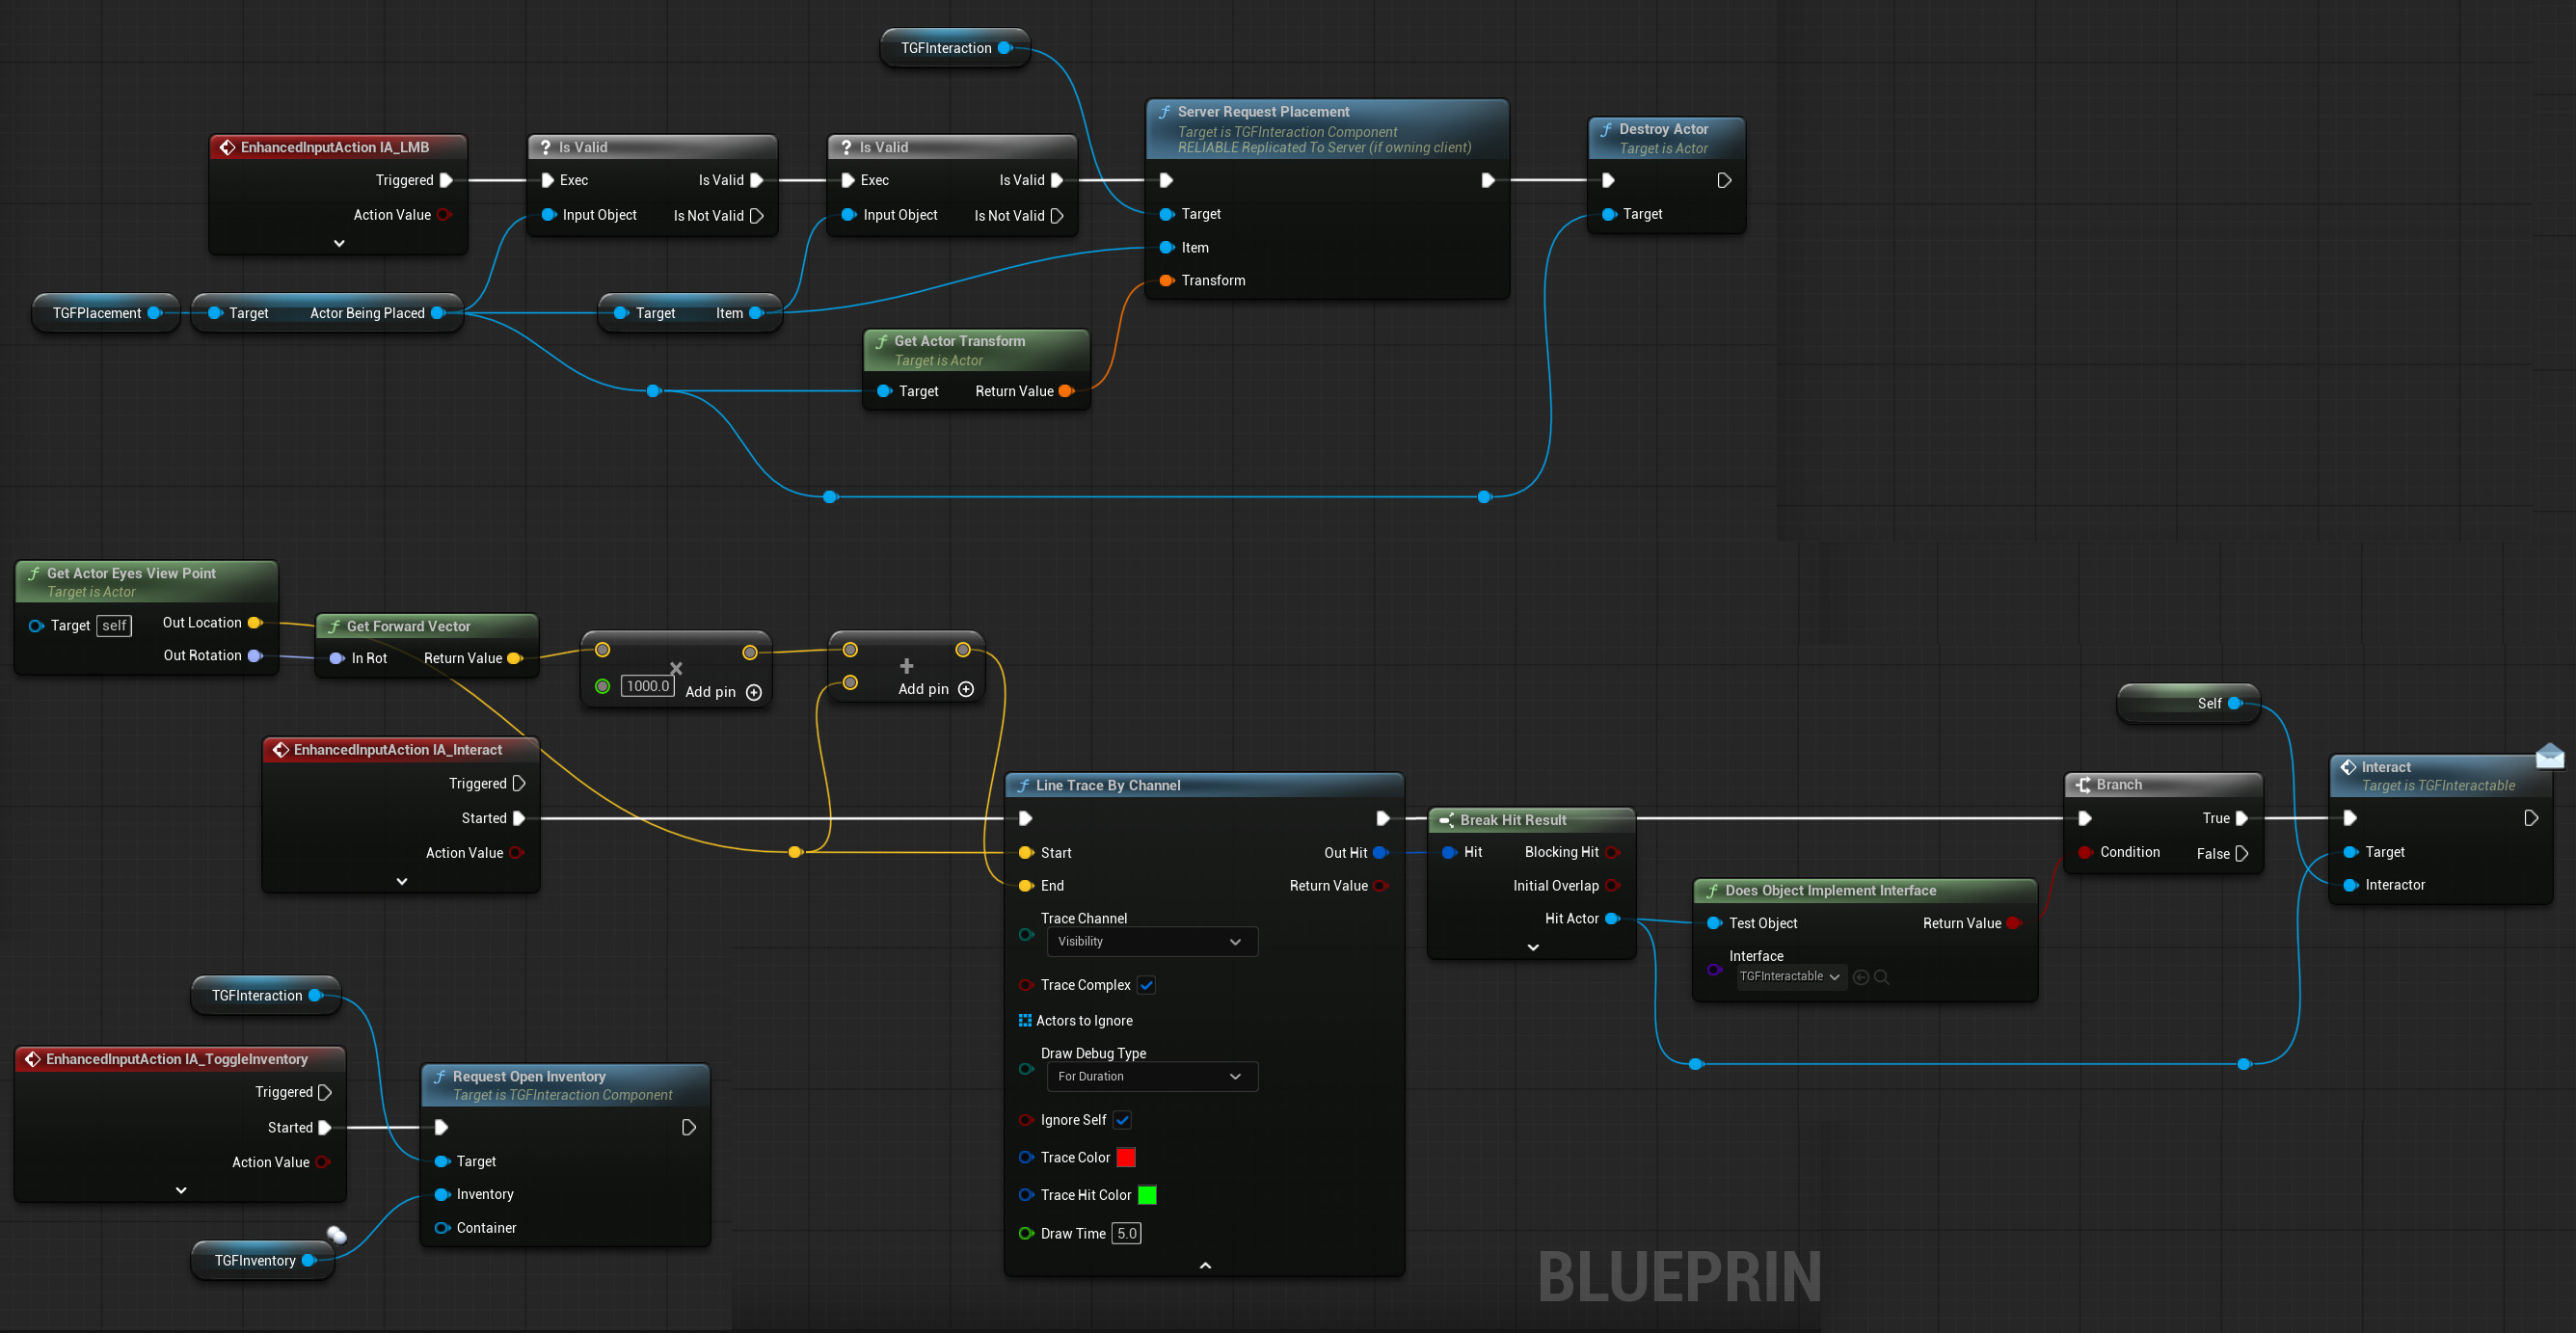Viewport: 2576px width, 1333px height.
Task: Click the Actors to Ignore array pin icon
Action: click(1025, 1020)
